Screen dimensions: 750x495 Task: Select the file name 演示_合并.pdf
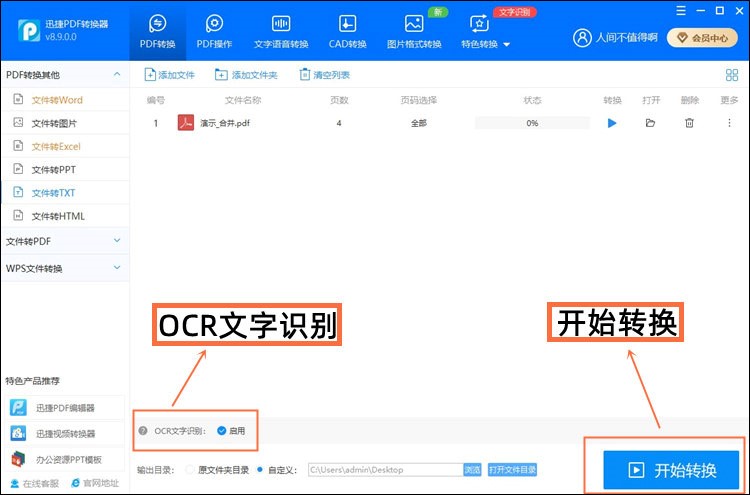(x=225, y=123)
